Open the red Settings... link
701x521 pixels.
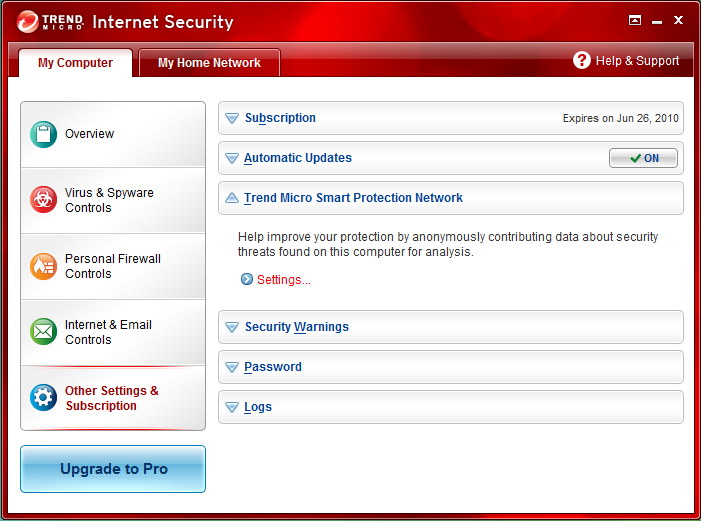click(283, 280)
